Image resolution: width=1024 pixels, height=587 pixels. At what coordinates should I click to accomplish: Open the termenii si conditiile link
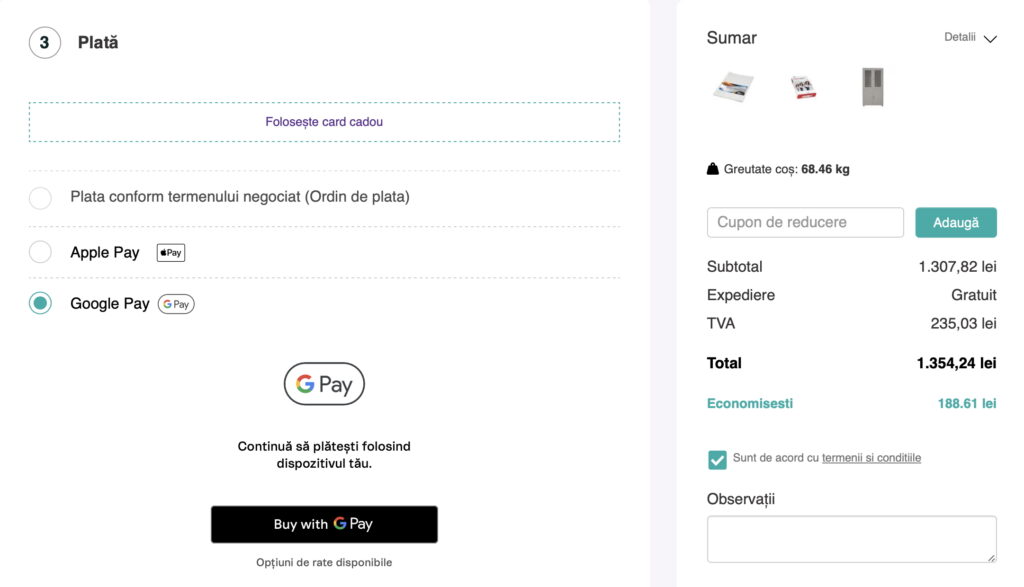[871, 458]
